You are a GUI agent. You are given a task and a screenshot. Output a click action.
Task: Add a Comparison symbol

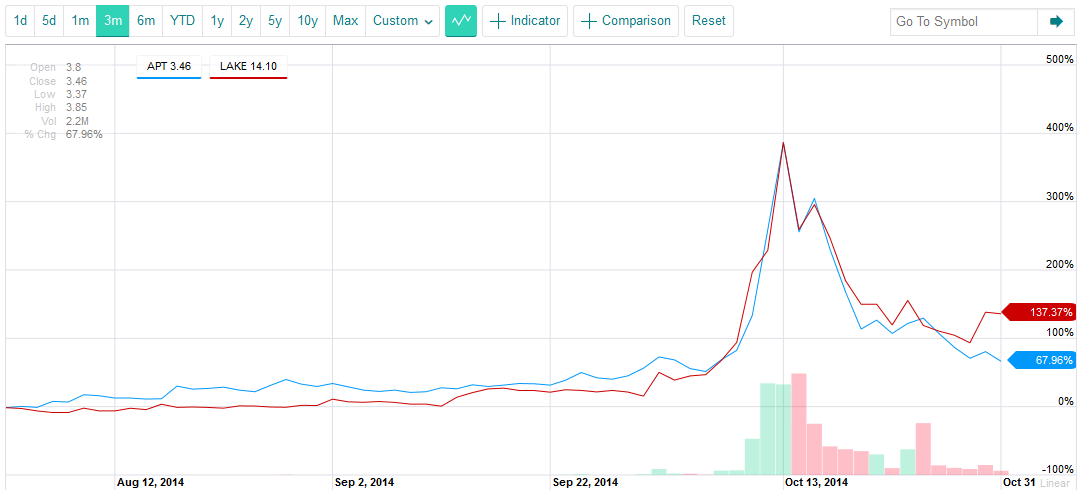(626, 21)
